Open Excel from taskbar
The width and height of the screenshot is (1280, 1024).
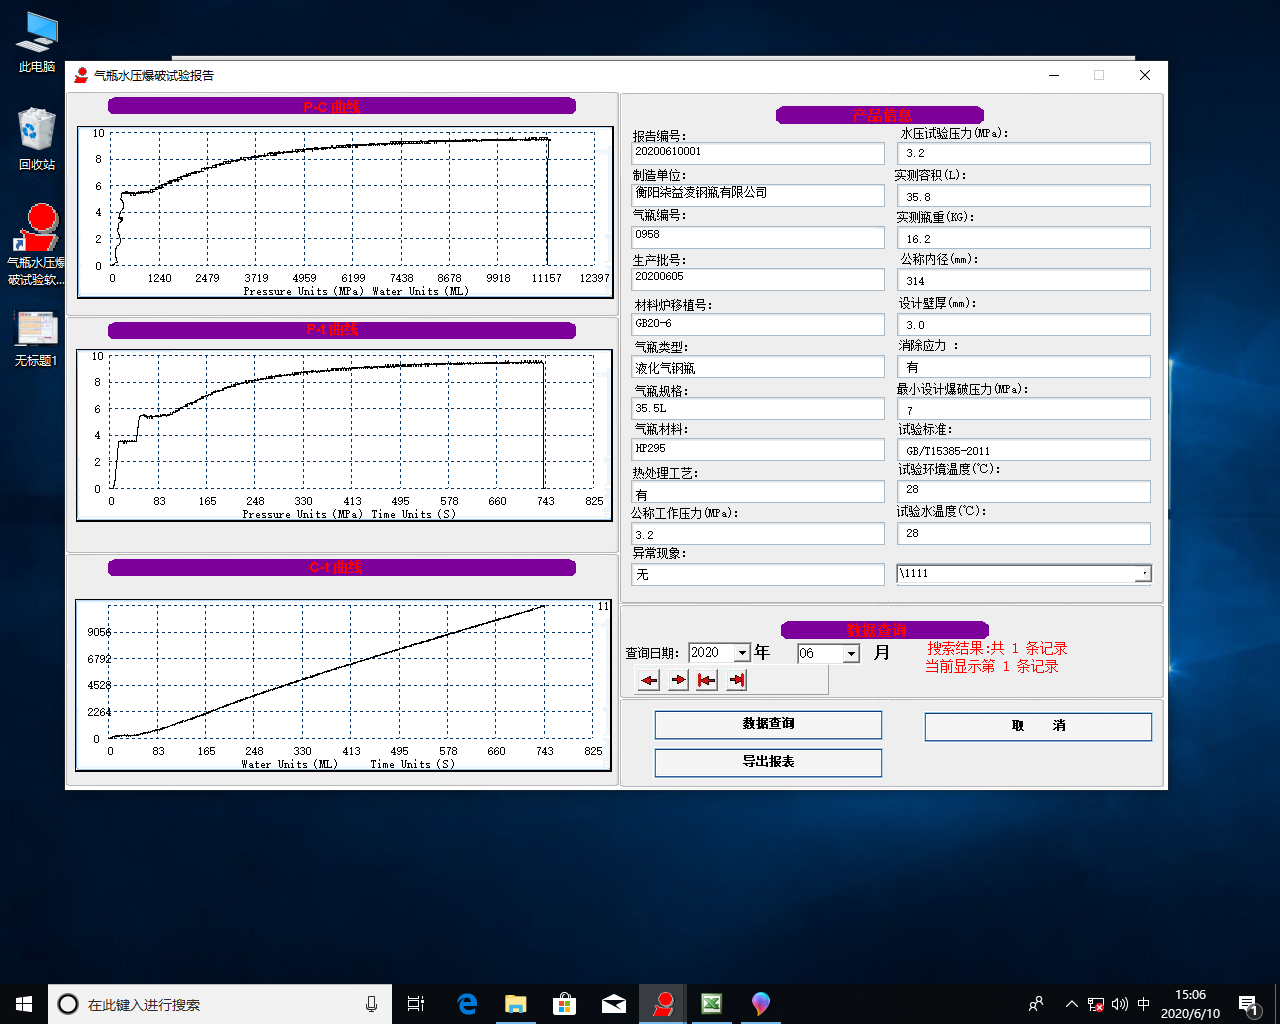(712, 1004)
